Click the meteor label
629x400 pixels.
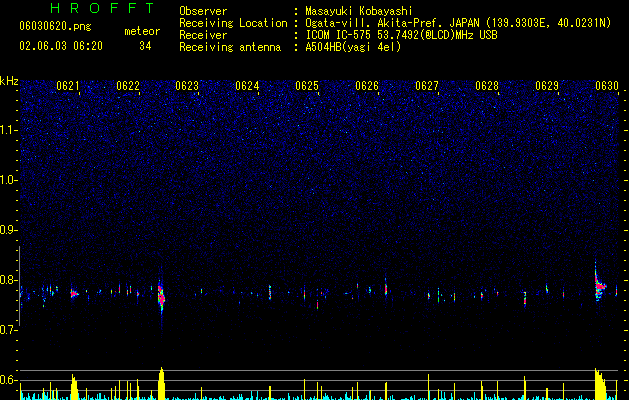[142, 31]
